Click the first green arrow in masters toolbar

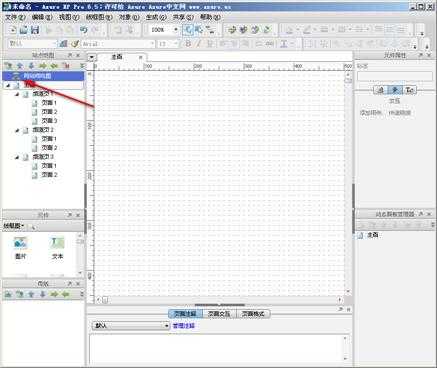pyautogui.click(x=54, y=294)
